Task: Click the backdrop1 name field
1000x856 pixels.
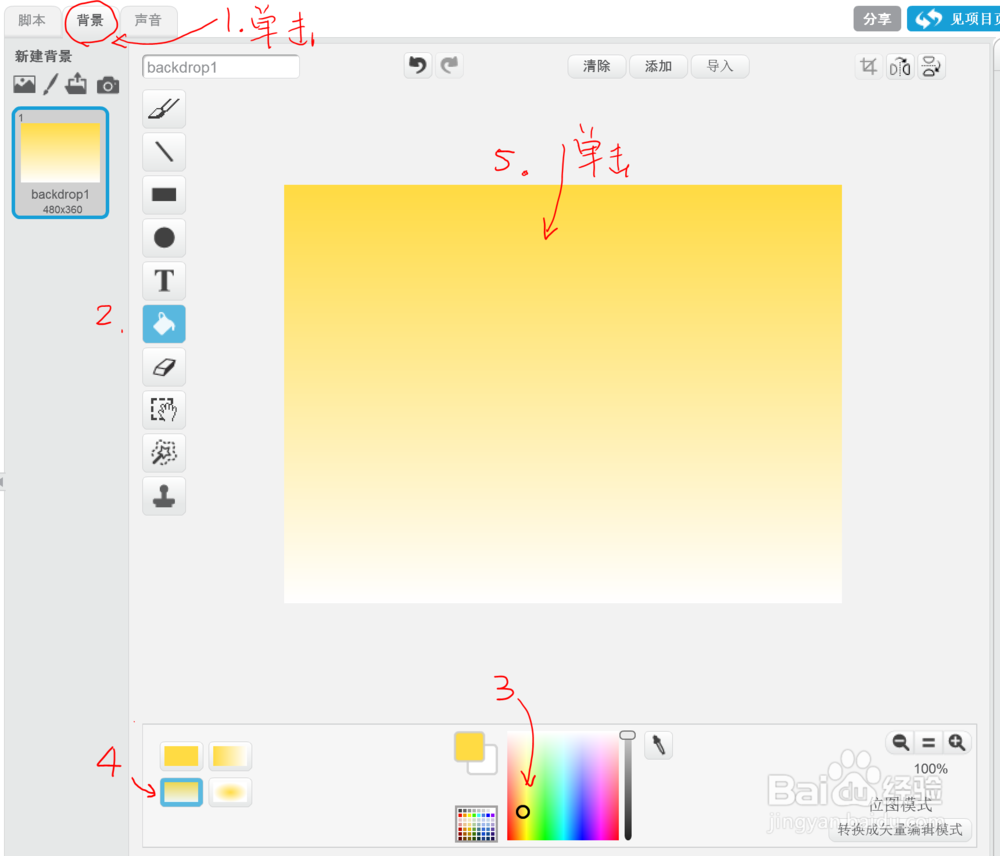Action: point(221,67)
